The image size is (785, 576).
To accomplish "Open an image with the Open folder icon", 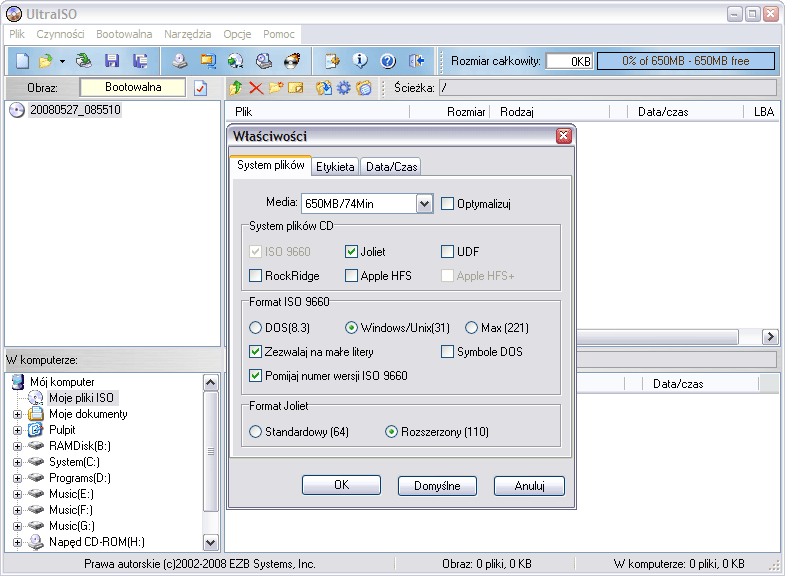I will [46, 61].
